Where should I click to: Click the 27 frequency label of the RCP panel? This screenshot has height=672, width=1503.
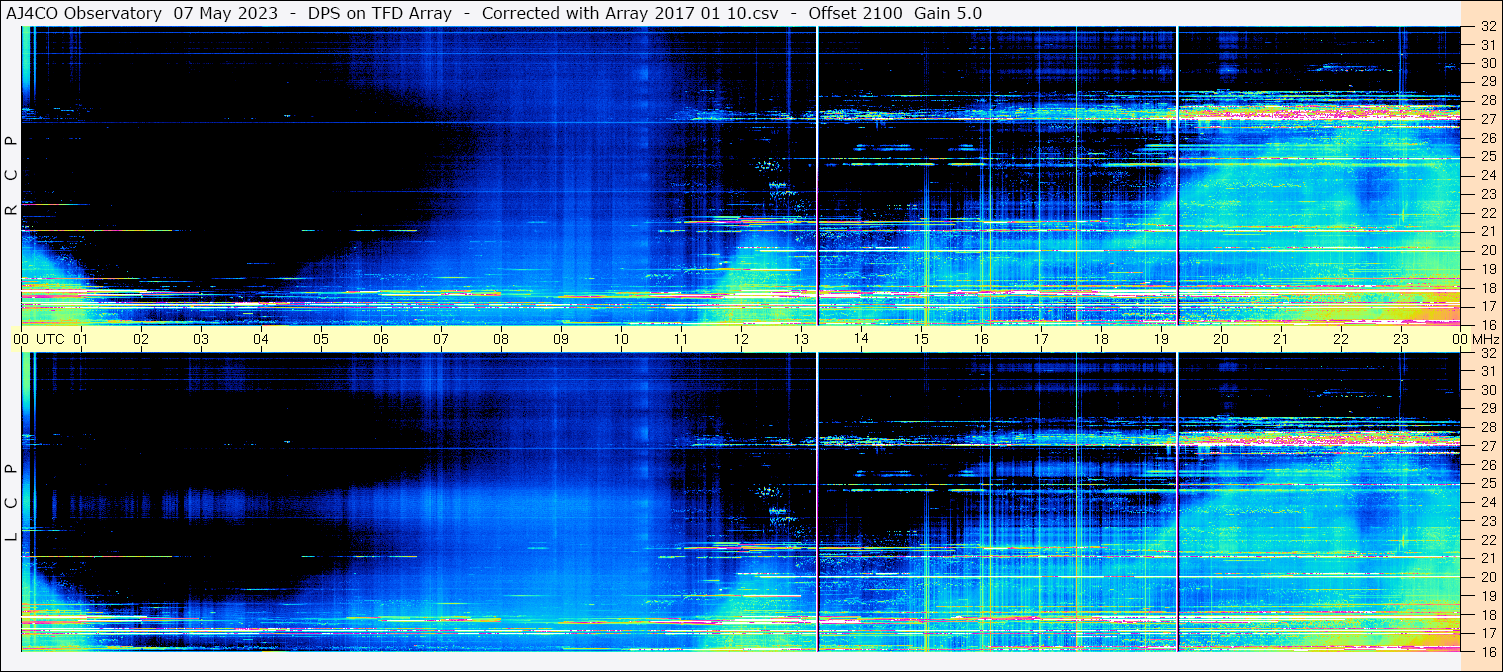coord(1487,119)
